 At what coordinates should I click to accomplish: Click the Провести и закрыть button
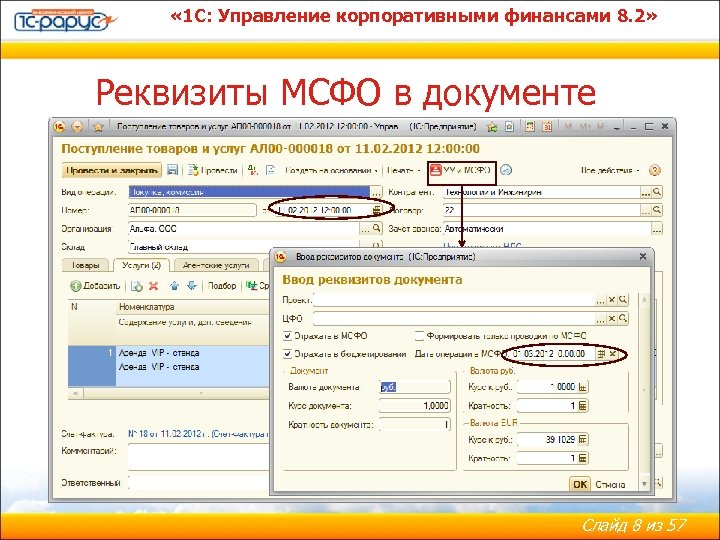[112, 170]
